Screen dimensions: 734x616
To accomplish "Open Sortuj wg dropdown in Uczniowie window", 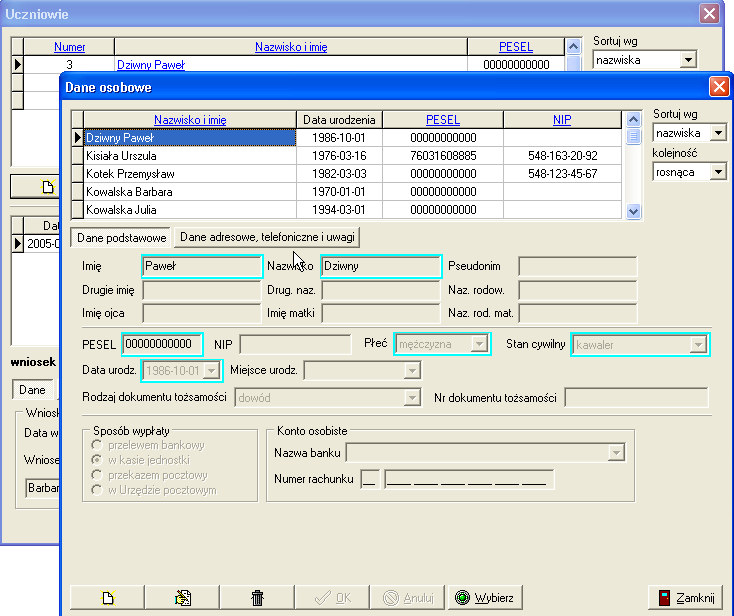I will point(688,60).
